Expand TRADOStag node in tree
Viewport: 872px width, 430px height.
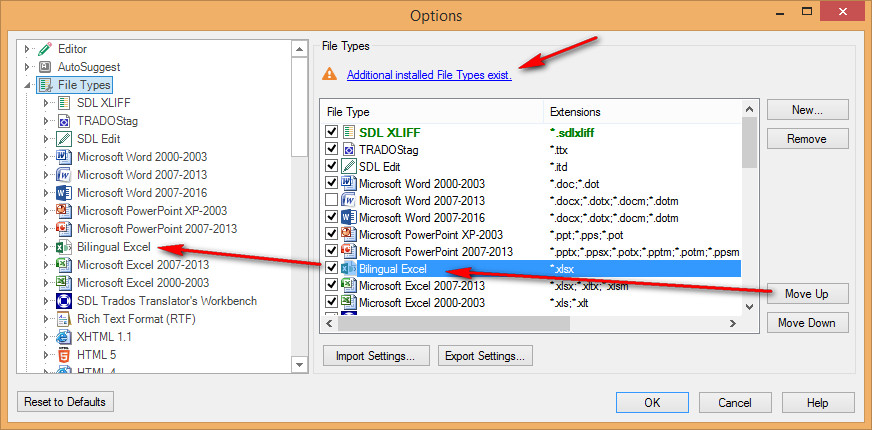tap(46, 121)
